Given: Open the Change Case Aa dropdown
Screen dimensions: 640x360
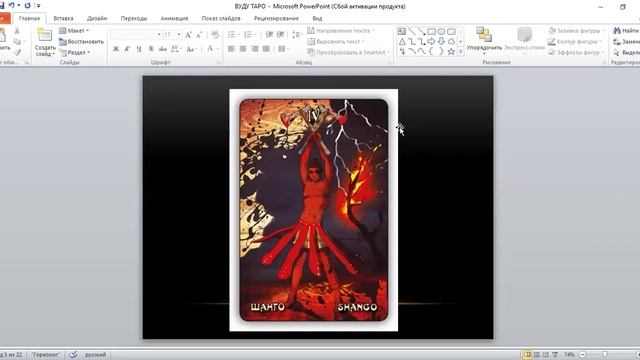Looking at the screenshot, I should tap(191, 49).
